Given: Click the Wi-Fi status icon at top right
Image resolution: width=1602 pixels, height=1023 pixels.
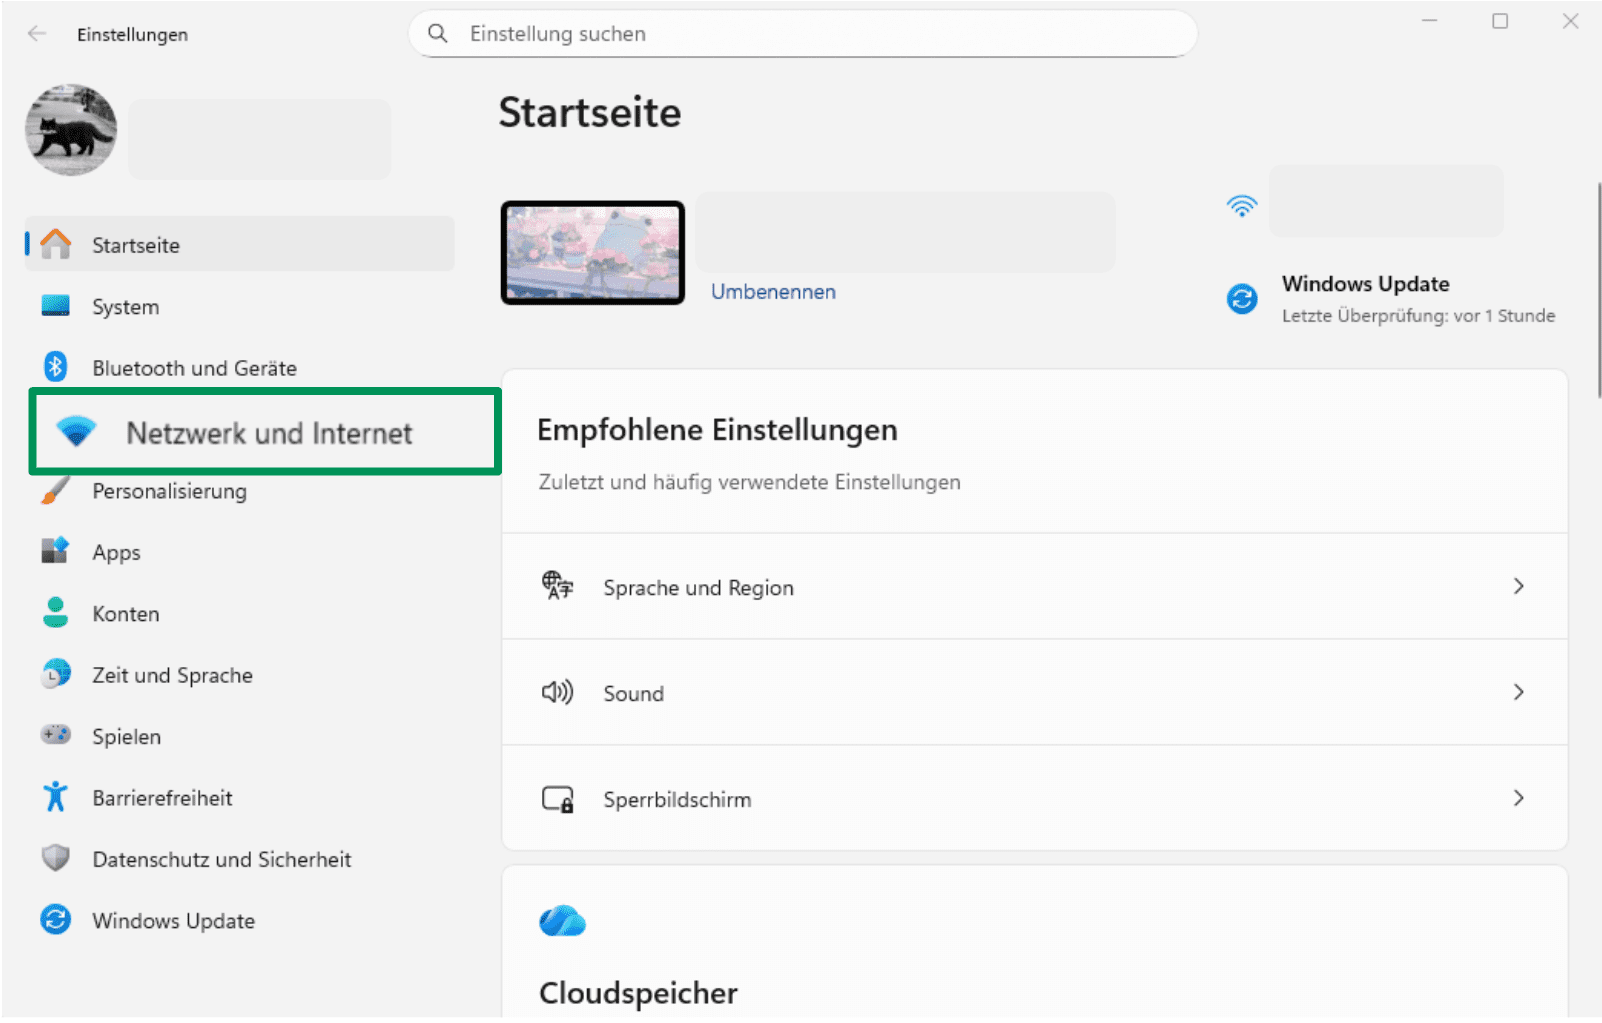Looking at the screenshot, I should (x=1241, y=205).
